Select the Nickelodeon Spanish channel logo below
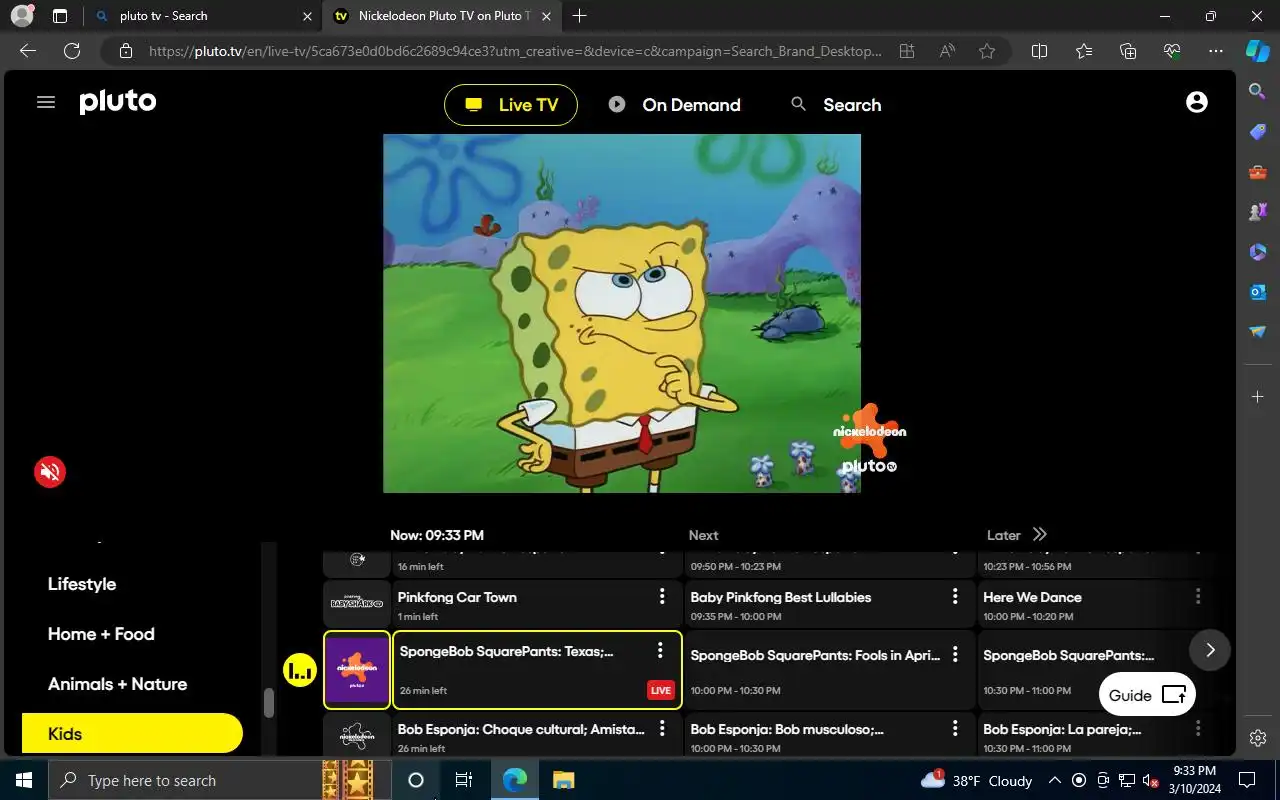 357,736
